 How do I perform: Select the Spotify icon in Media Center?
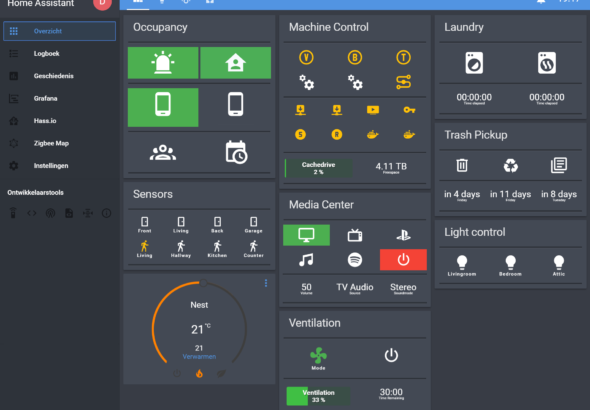pyautogui.click(x=355, y=260)
